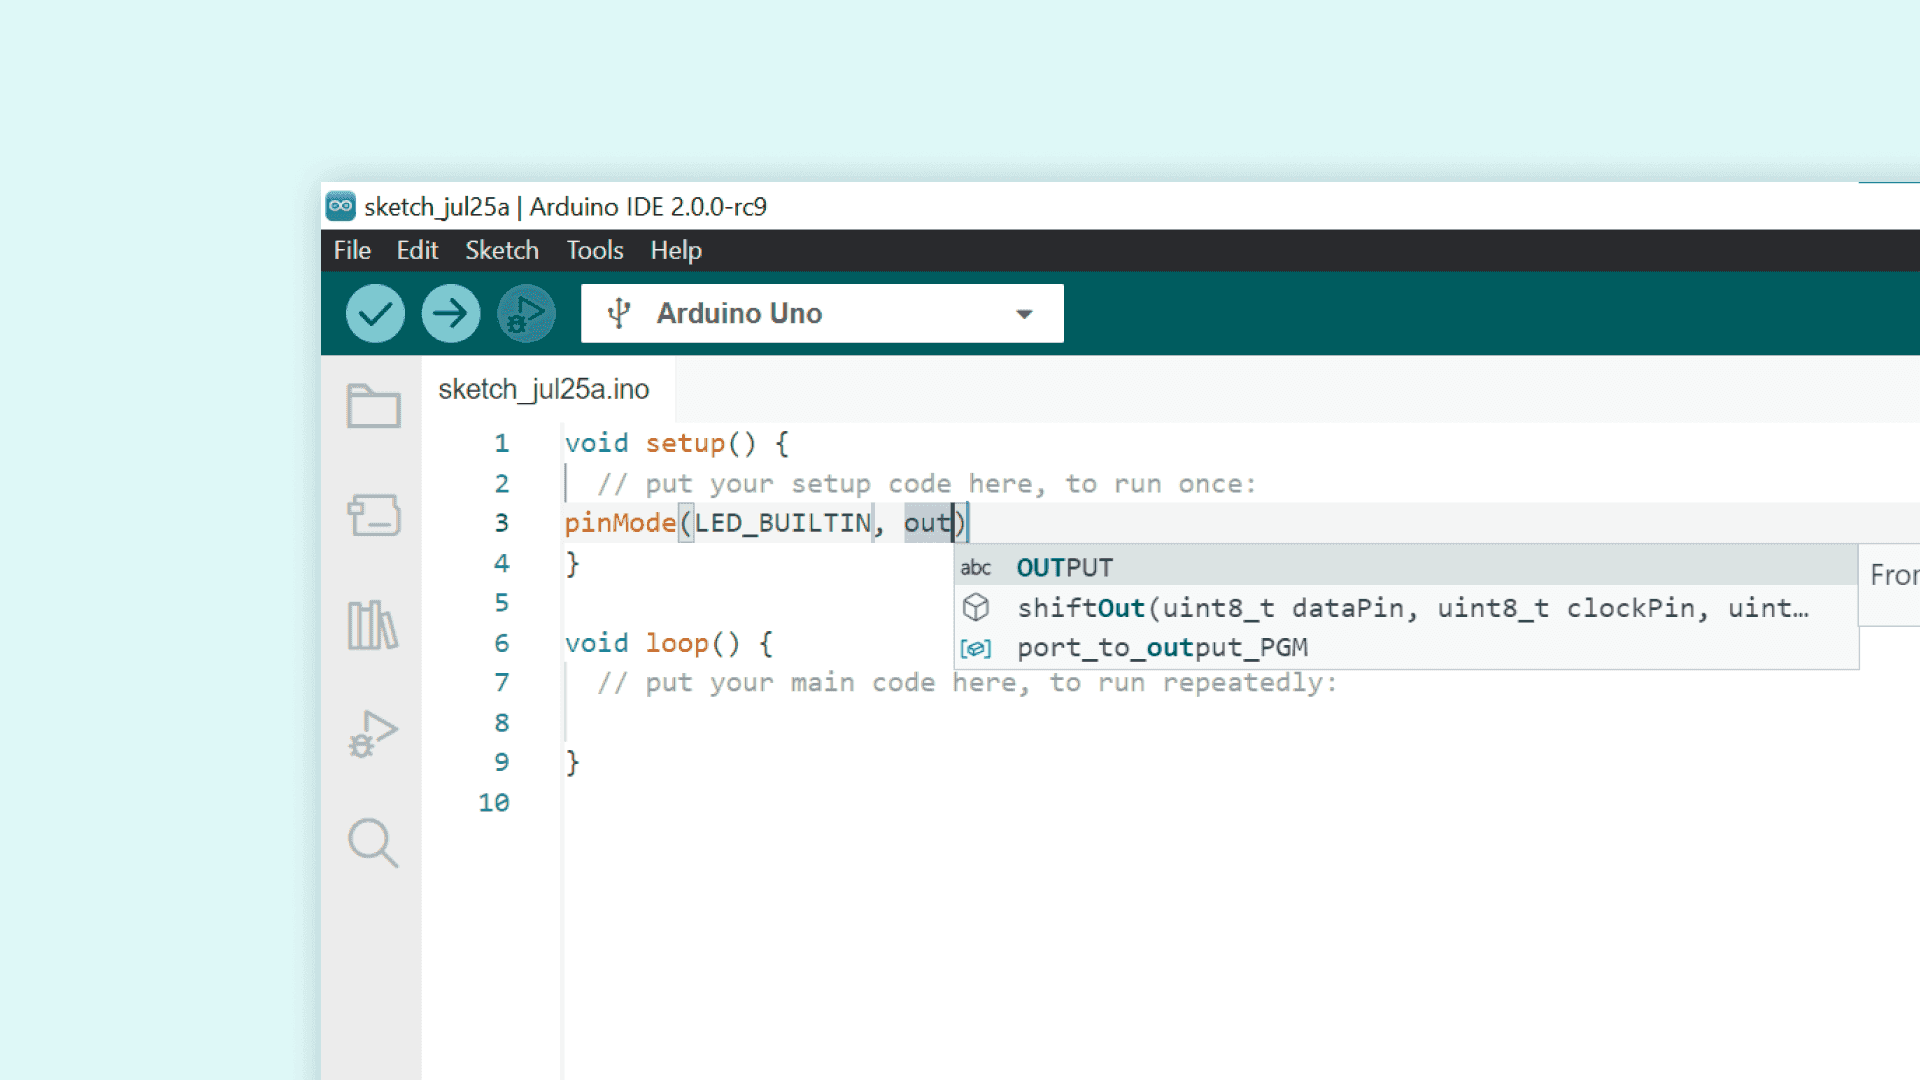Viewport: 1920px width, 1080px height.
Task: Click the Verify checkmark button
Action: tap(375, 314)
